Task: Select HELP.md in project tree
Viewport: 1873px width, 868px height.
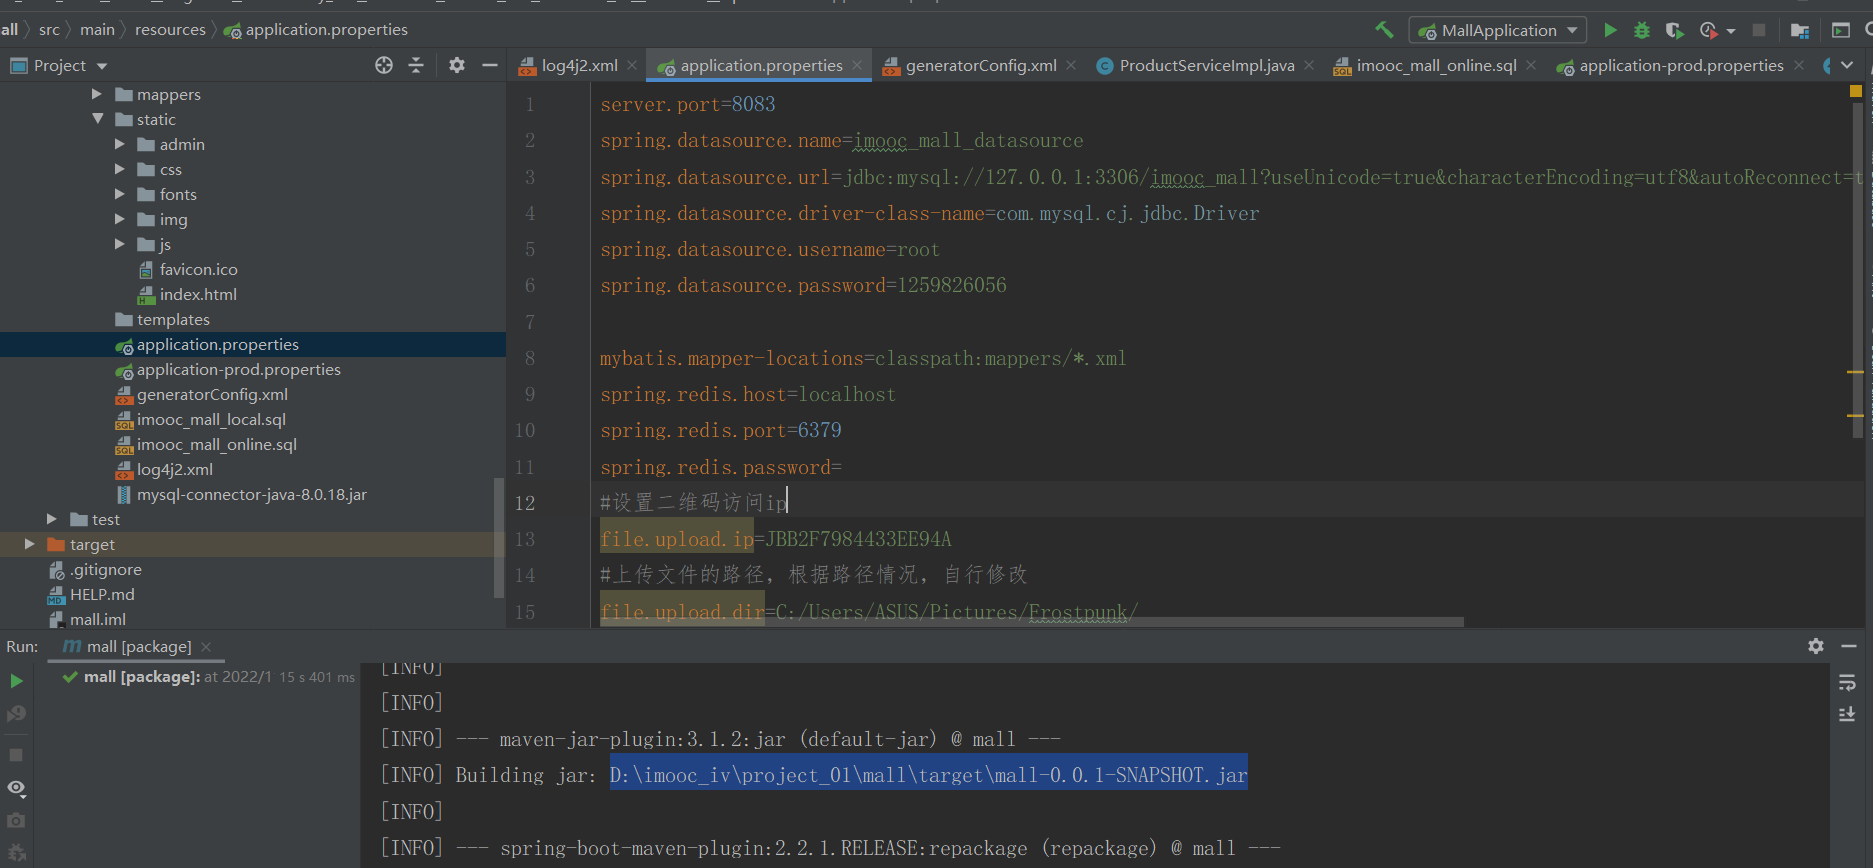Action: (91, 594)
